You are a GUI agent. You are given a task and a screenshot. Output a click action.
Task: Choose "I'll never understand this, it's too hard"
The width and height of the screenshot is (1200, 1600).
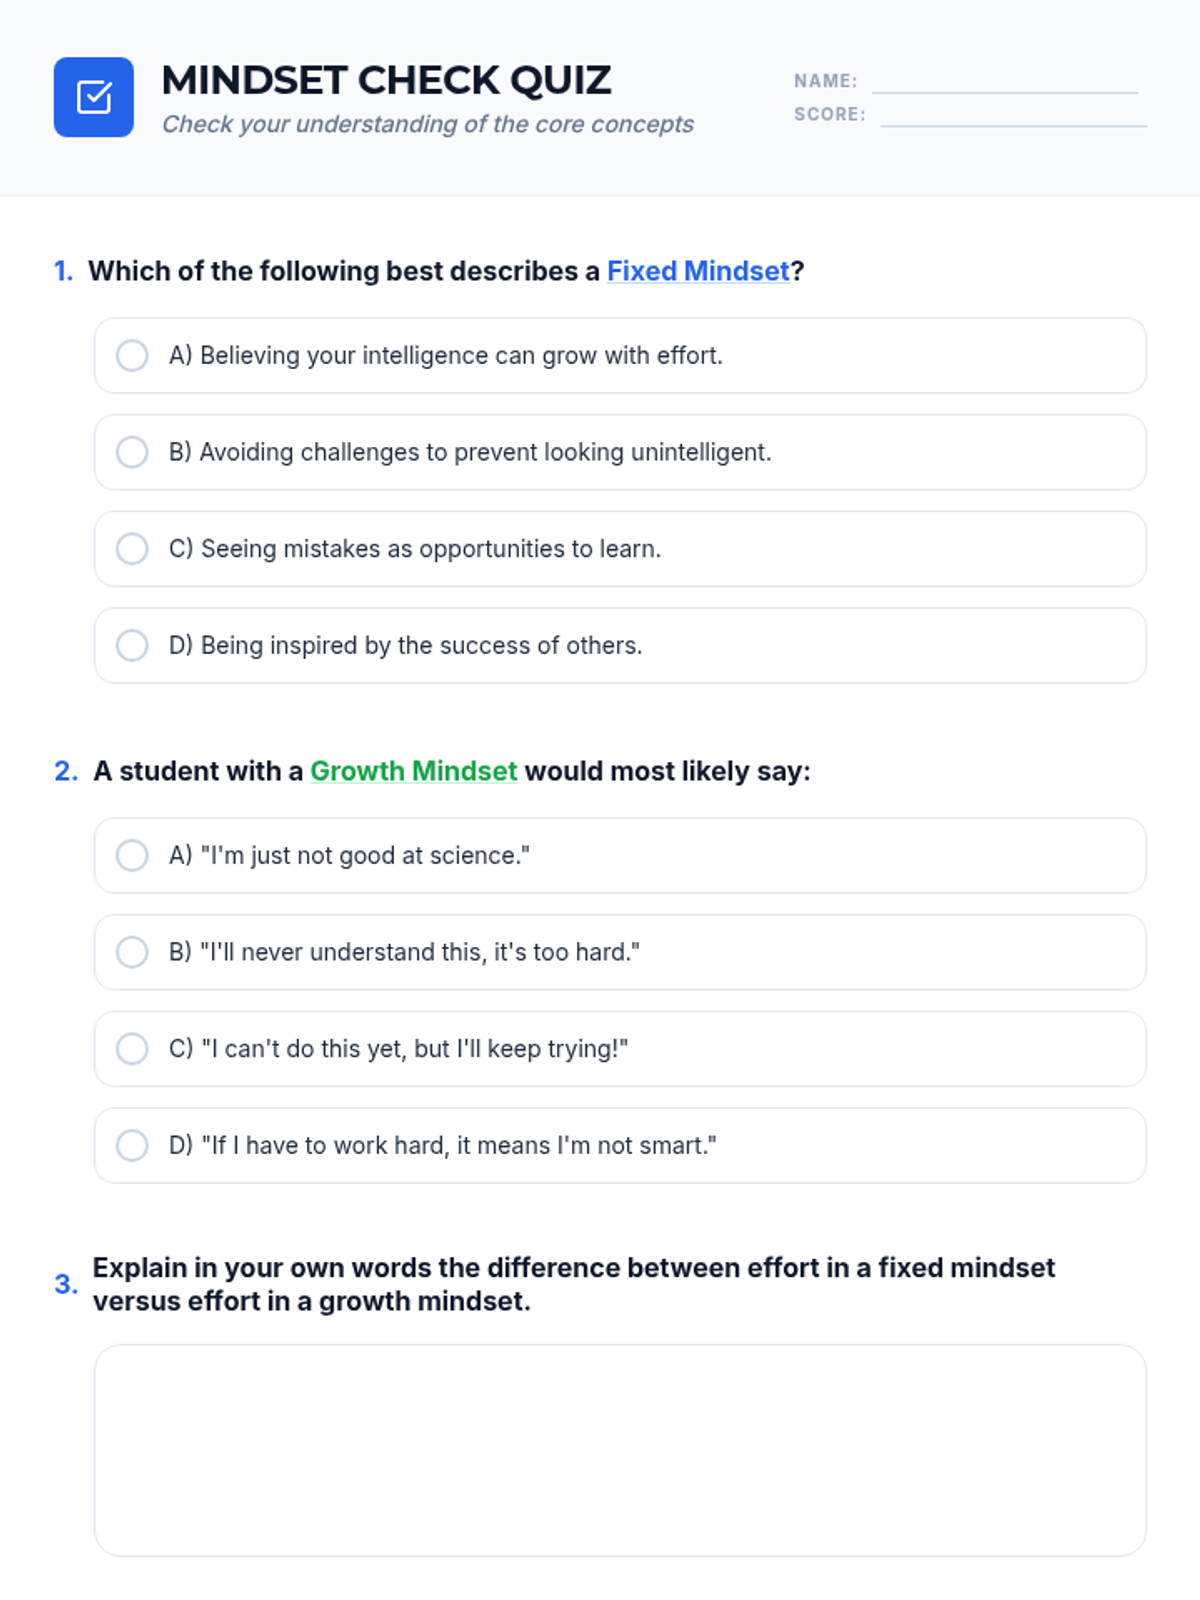point(132,952)
